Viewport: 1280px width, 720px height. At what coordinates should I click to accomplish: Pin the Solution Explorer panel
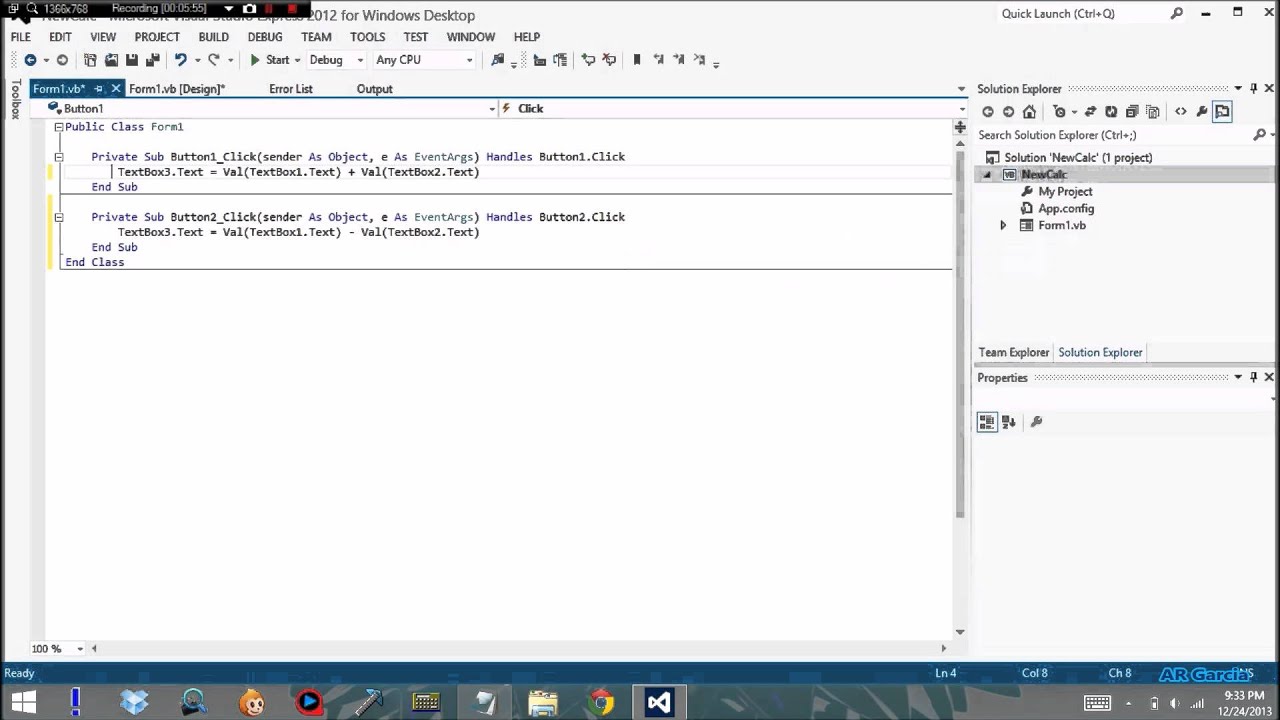[x=1254, y=89]
